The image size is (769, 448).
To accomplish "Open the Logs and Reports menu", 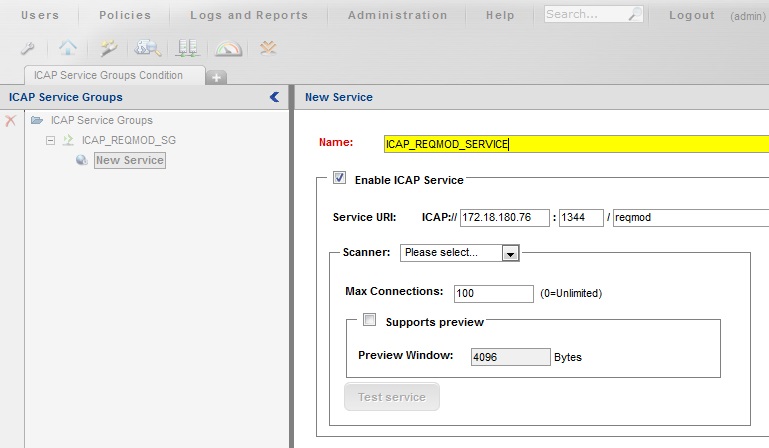I will pyautogui.click(x=249, y=15).
